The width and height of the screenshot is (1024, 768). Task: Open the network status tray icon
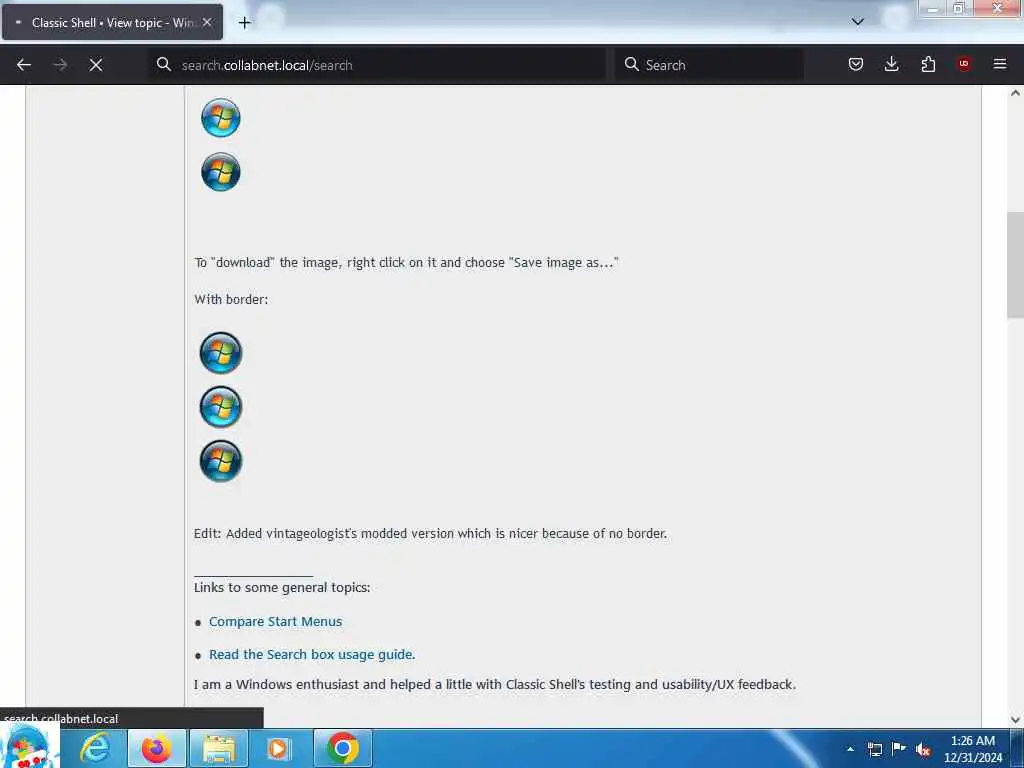pos(874,749)
